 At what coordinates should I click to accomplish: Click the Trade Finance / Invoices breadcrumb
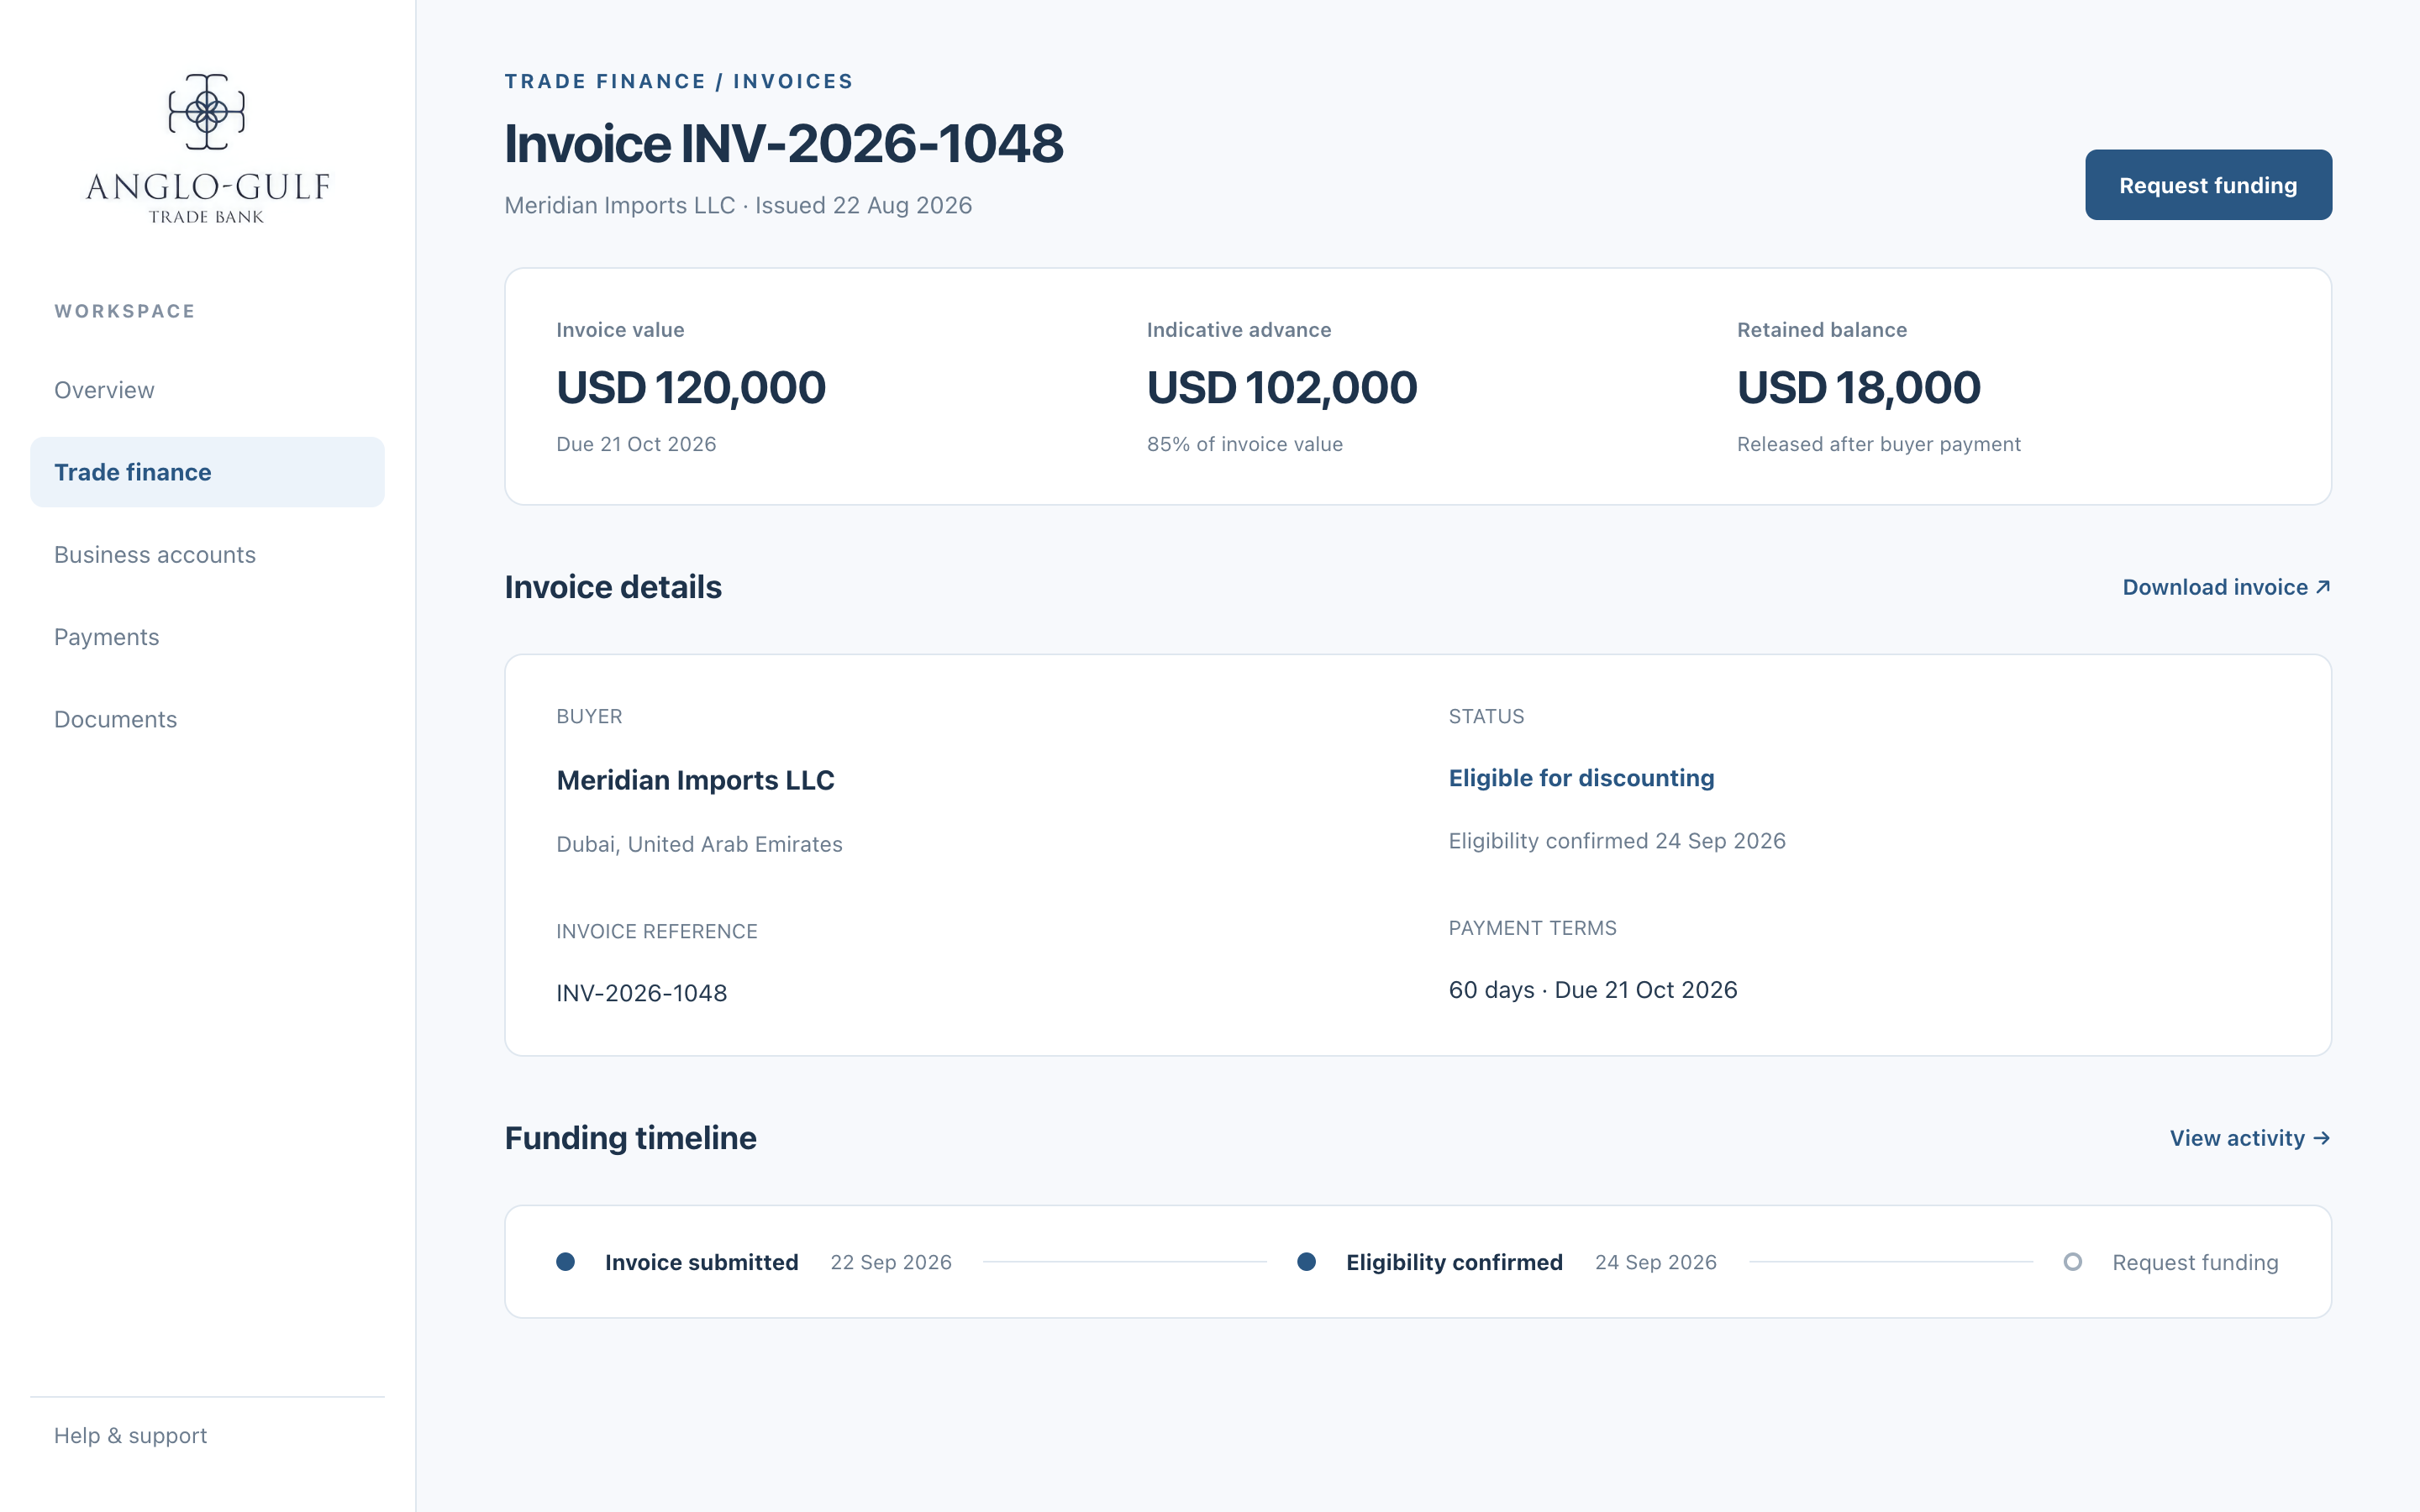coord(679,81)
